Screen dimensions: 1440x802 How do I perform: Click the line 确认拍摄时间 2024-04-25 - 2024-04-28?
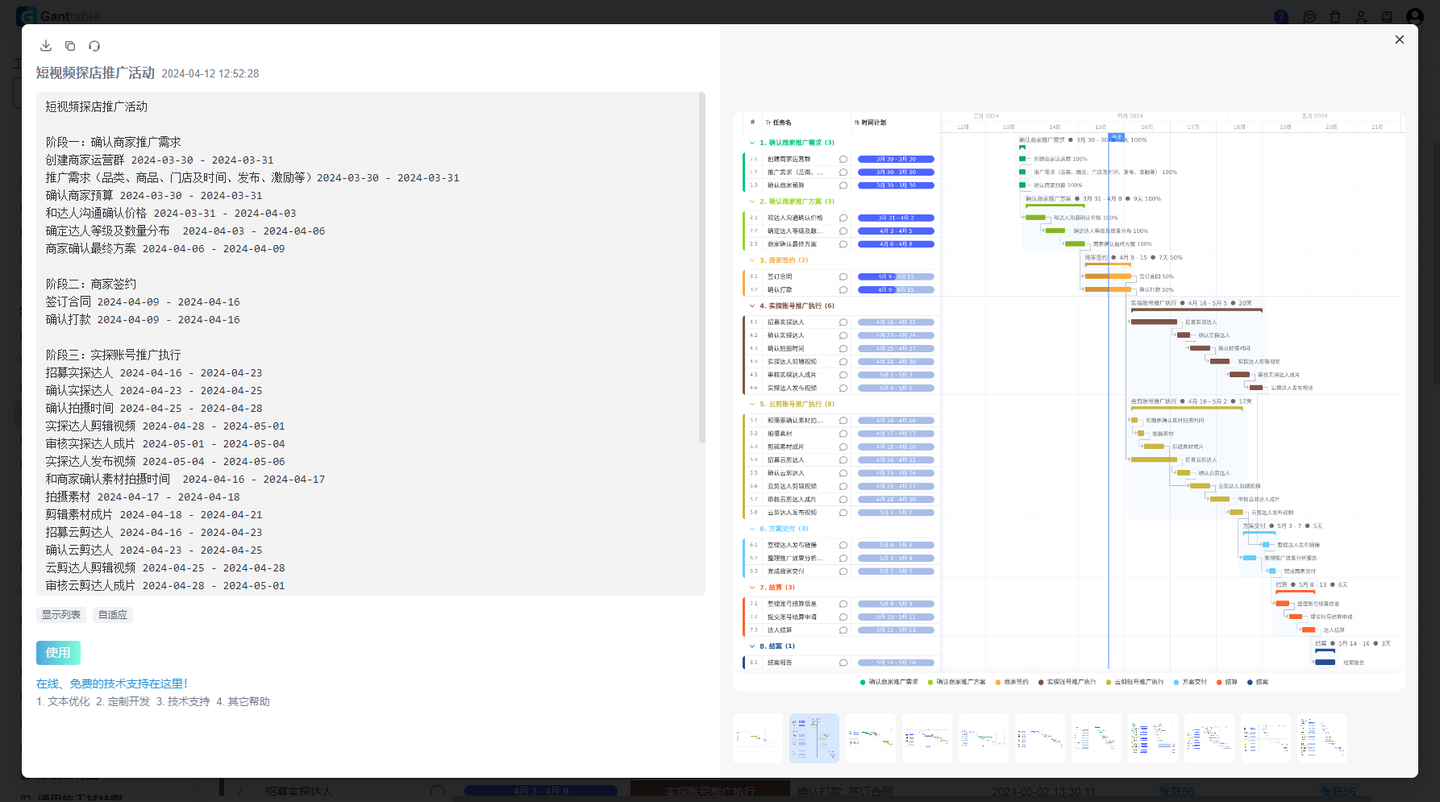(x=154, y=408)
